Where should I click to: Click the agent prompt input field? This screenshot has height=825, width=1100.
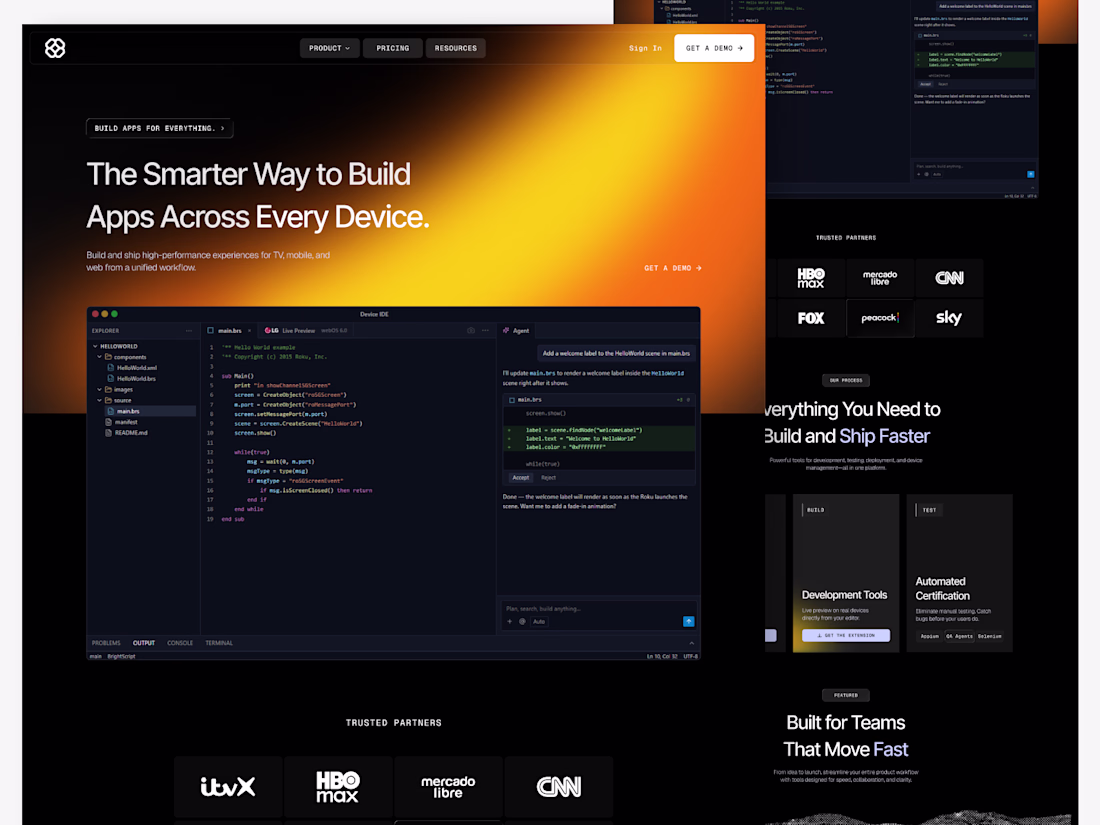[598, 608]
